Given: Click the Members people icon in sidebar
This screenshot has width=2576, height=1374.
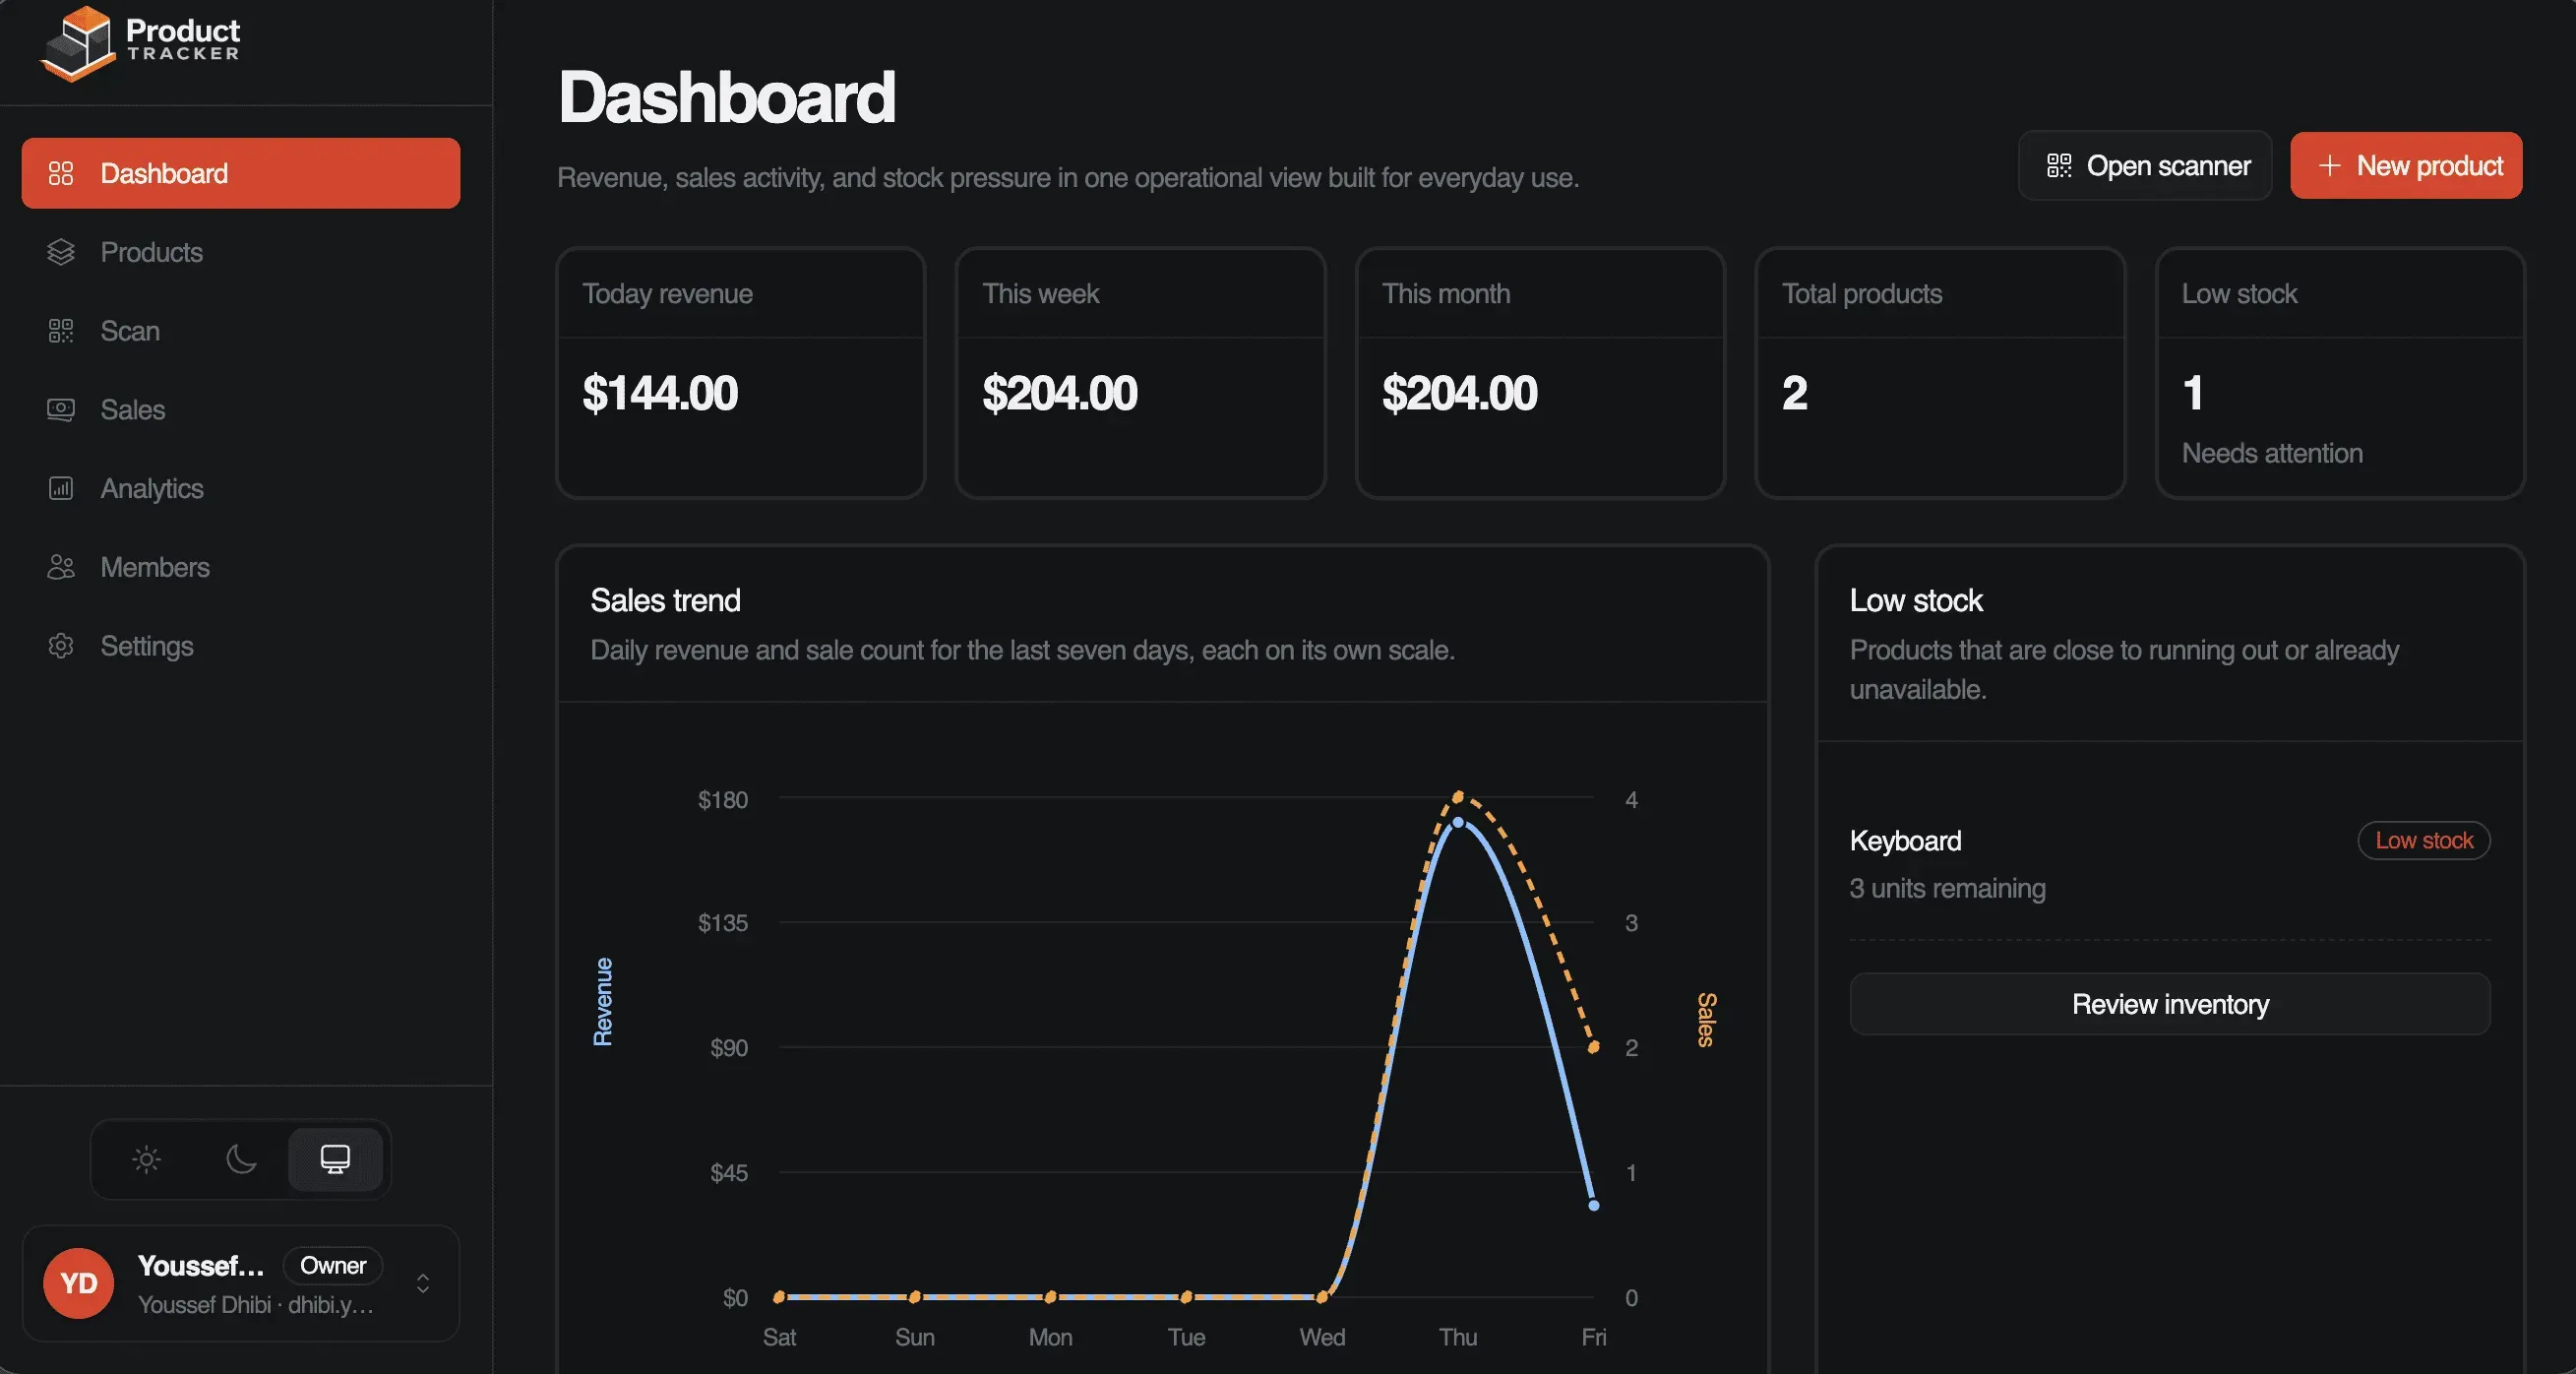Looking at the screenshot, I should click(61, 567).
